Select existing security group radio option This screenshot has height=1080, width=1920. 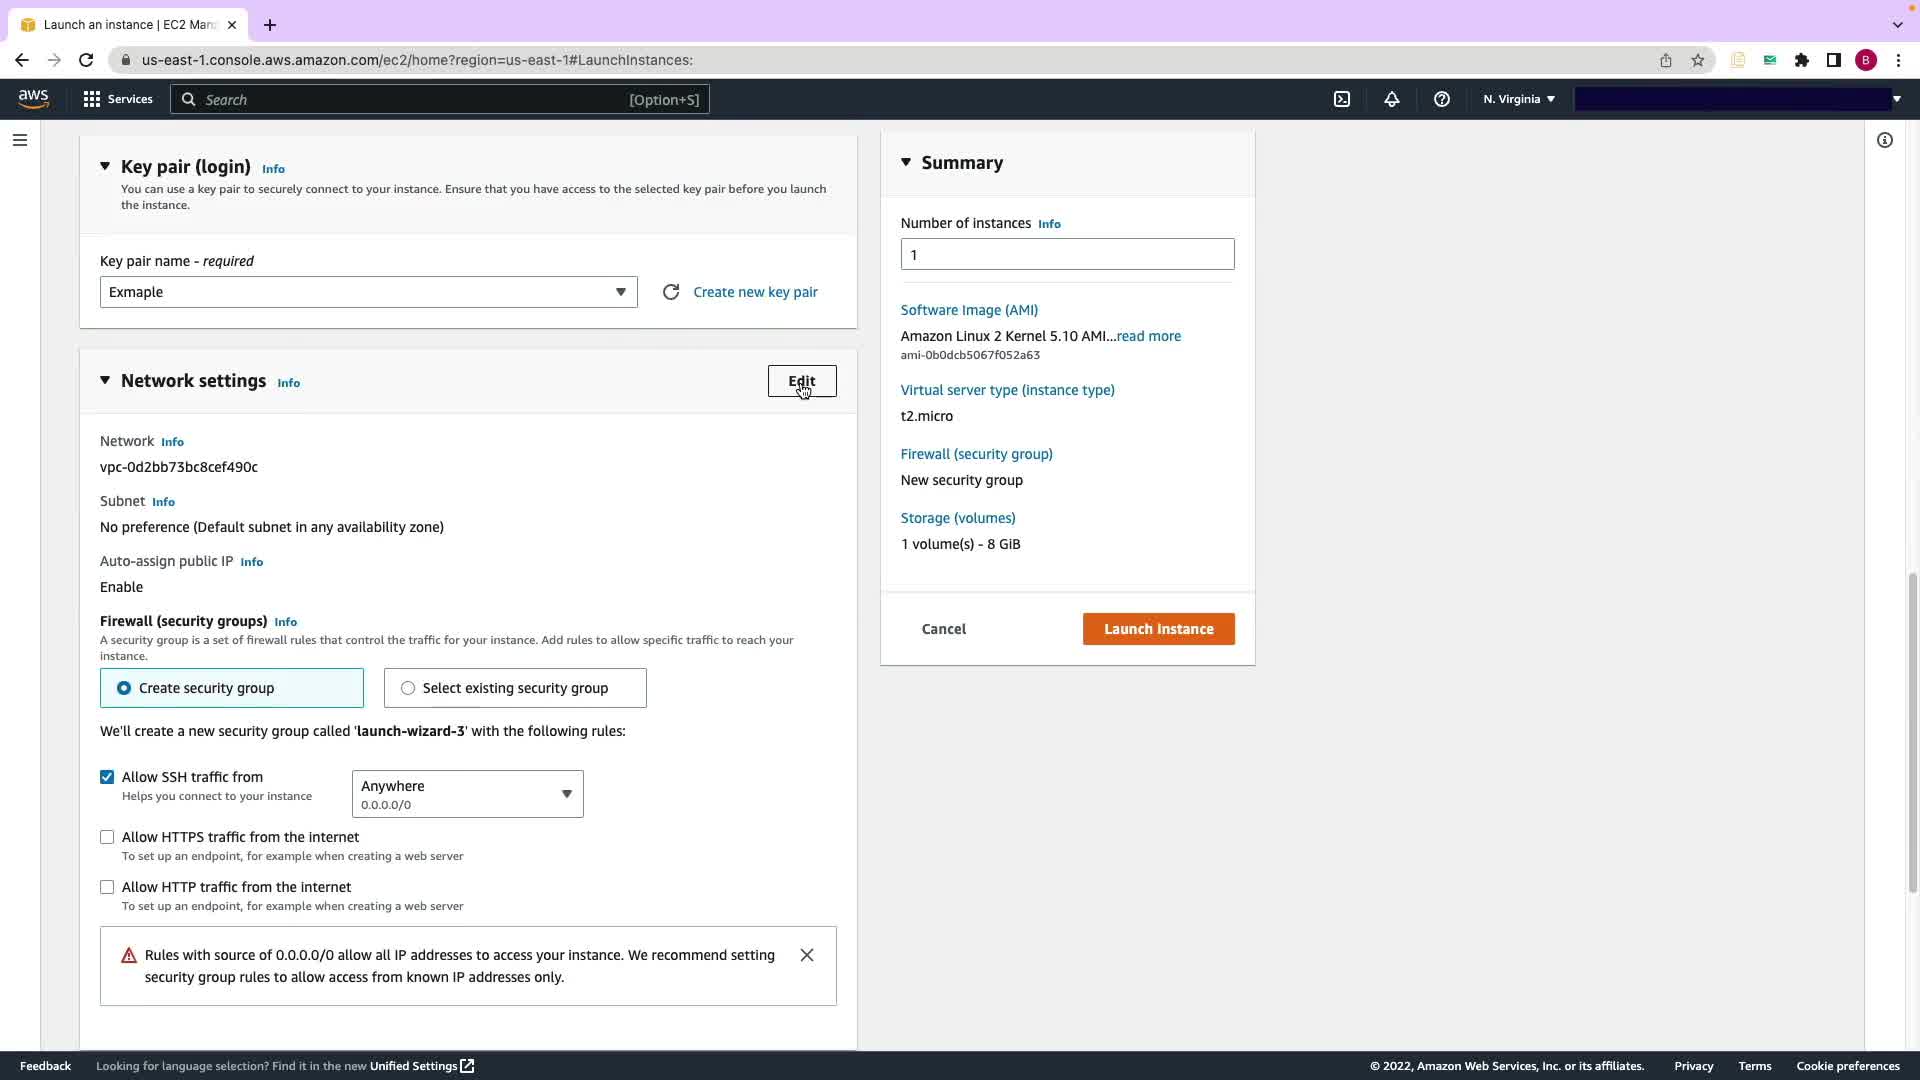(408, 688)
